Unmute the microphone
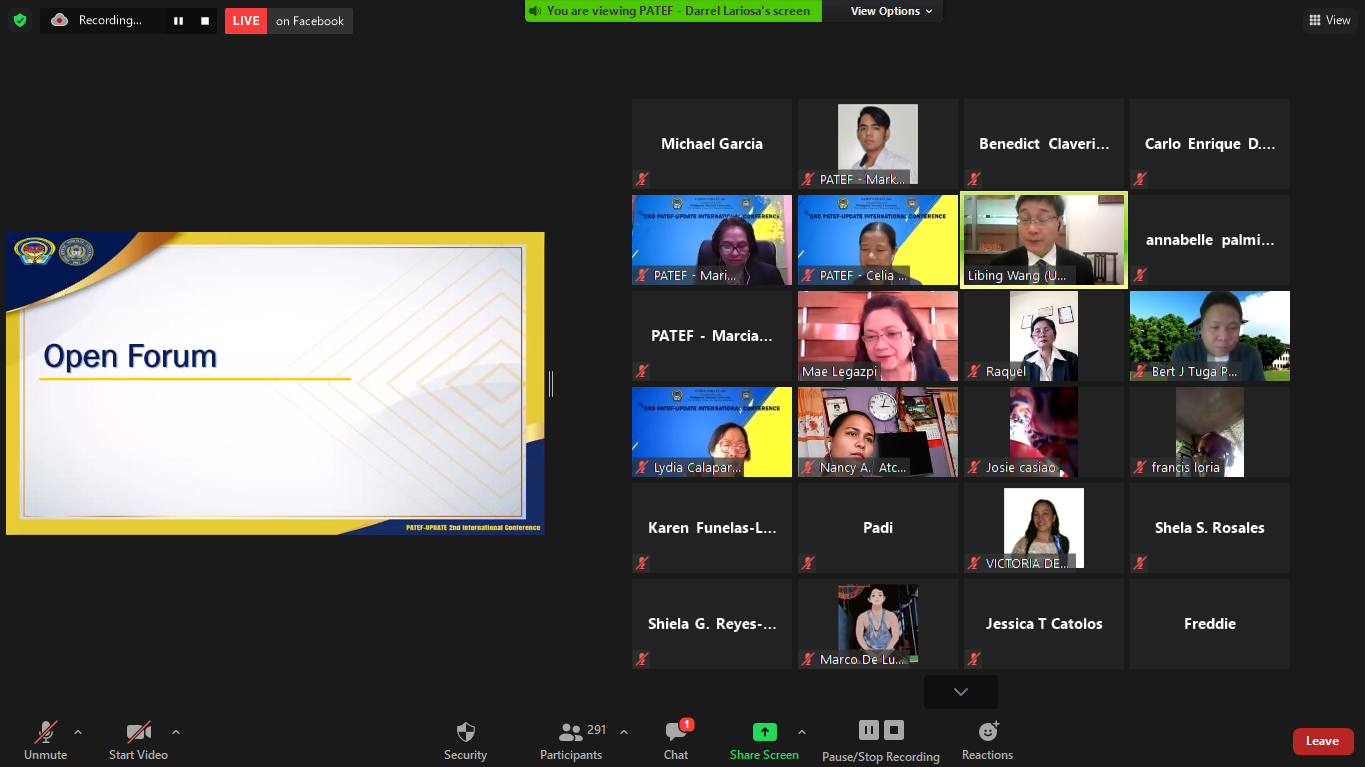 pyautogui.click(x=46, y=741)
